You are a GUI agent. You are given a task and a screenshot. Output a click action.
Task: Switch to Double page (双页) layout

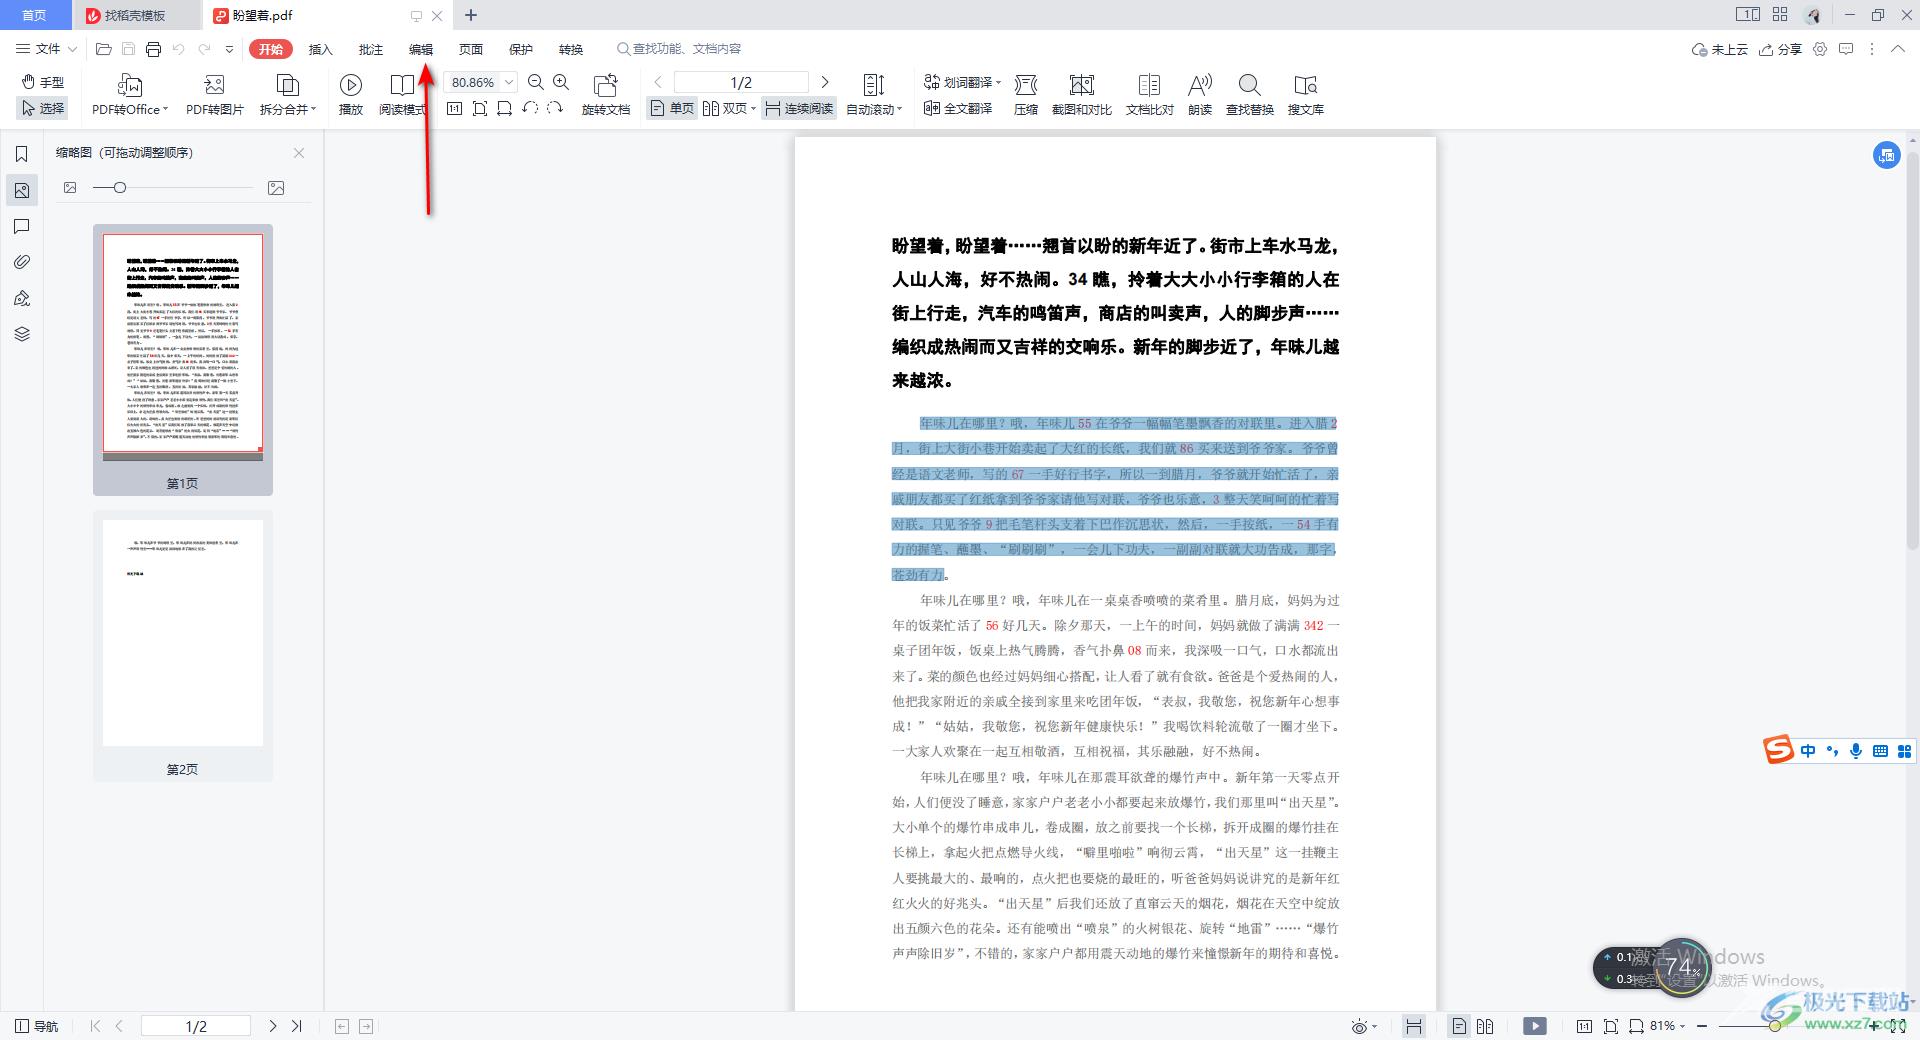tap(729, 108)
